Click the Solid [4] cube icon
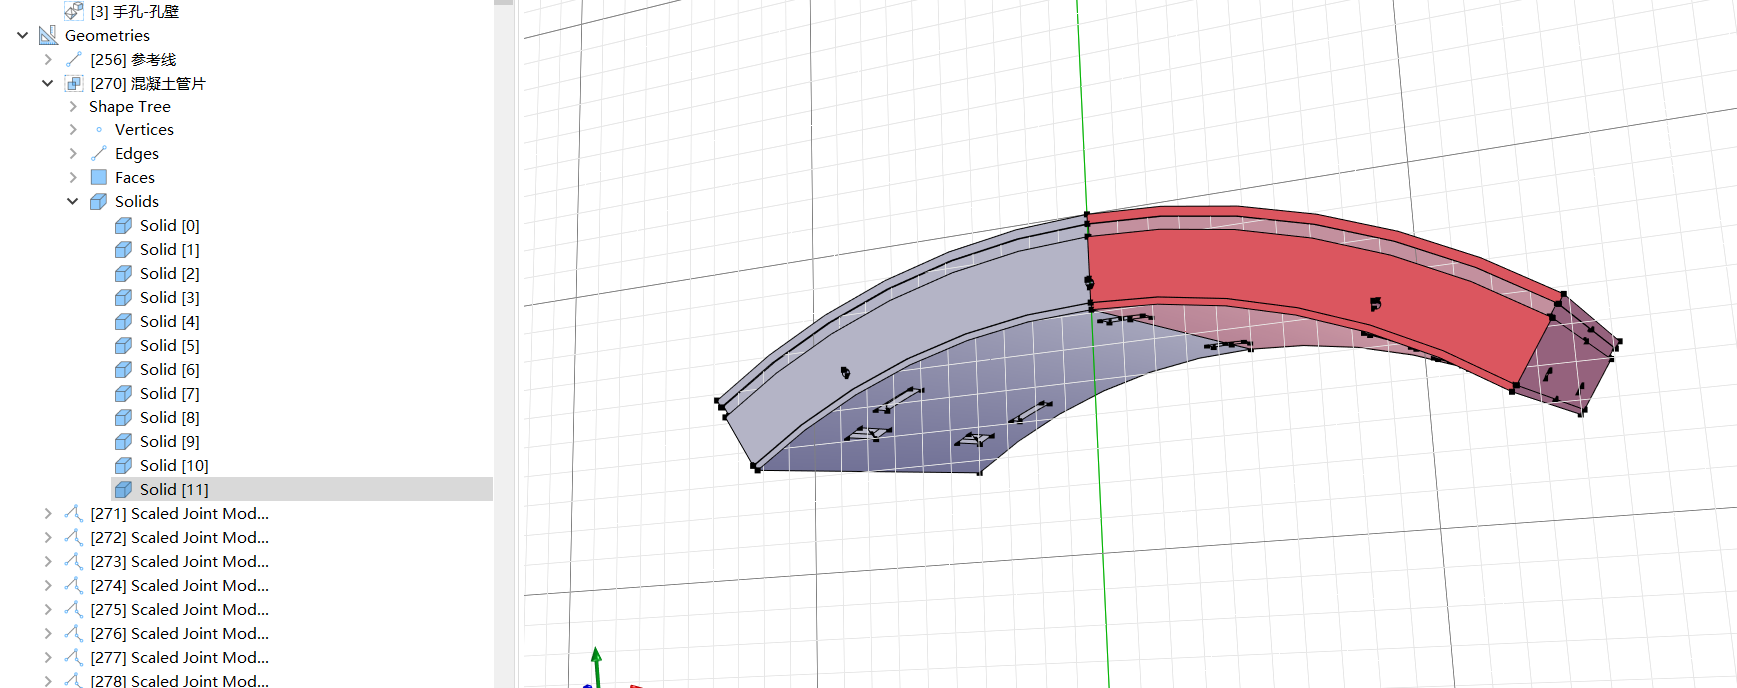Screen dimensions: 1737x688 pyautogui.click(x=123, y=321)
